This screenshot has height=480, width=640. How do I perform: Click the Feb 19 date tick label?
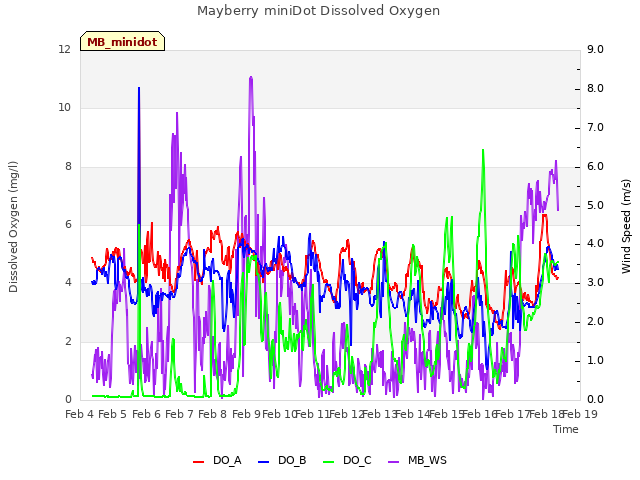580,414
